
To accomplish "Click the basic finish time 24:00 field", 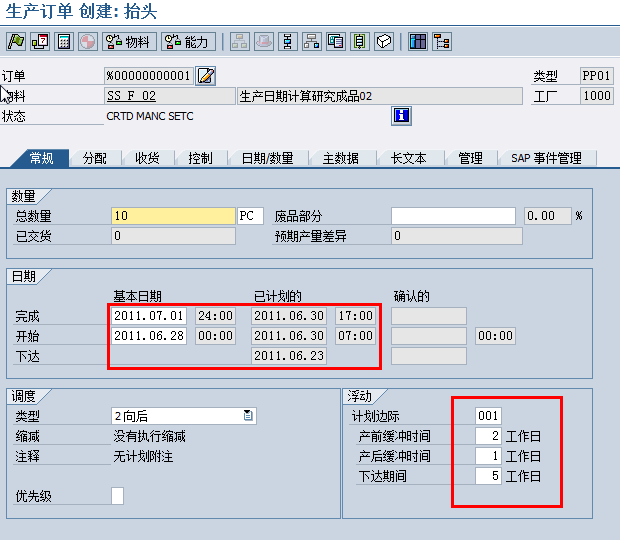I will (215, 315).
